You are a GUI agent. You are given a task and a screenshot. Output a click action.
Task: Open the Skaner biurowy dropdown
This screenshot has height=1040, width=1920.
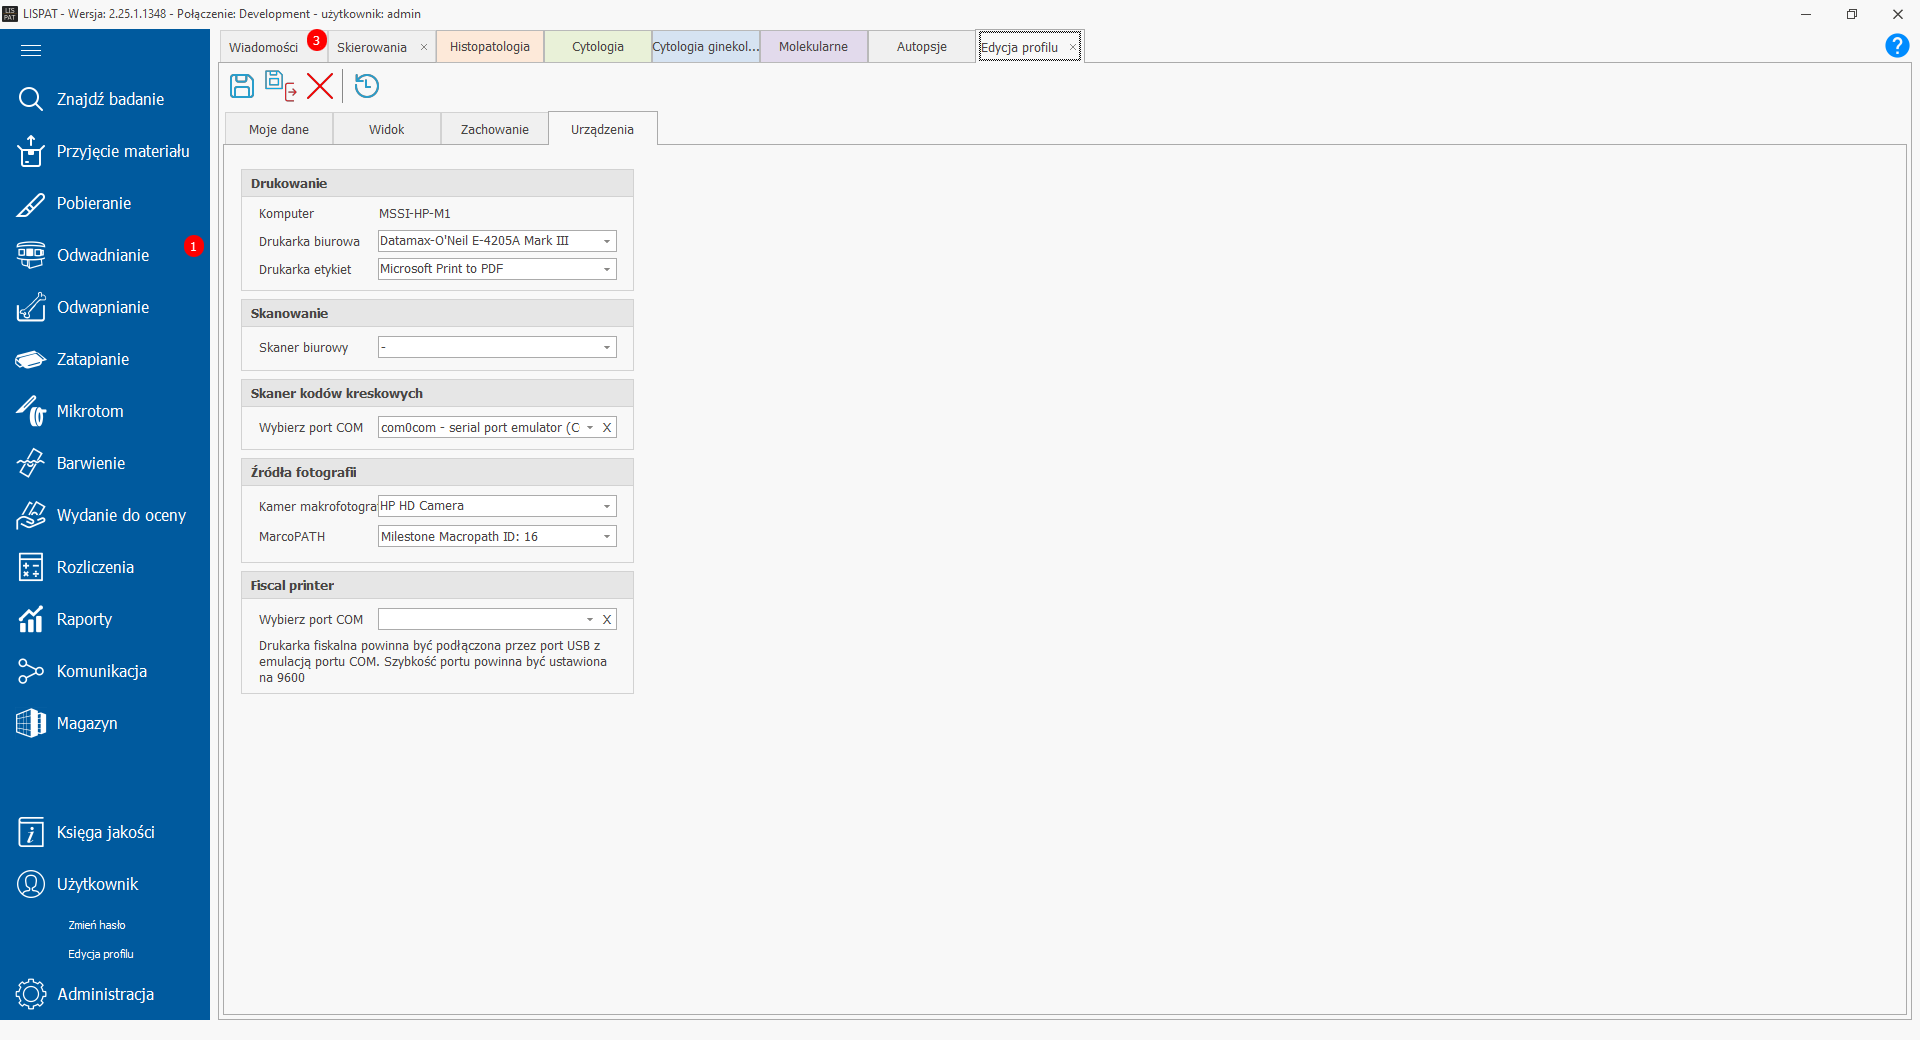606,347
